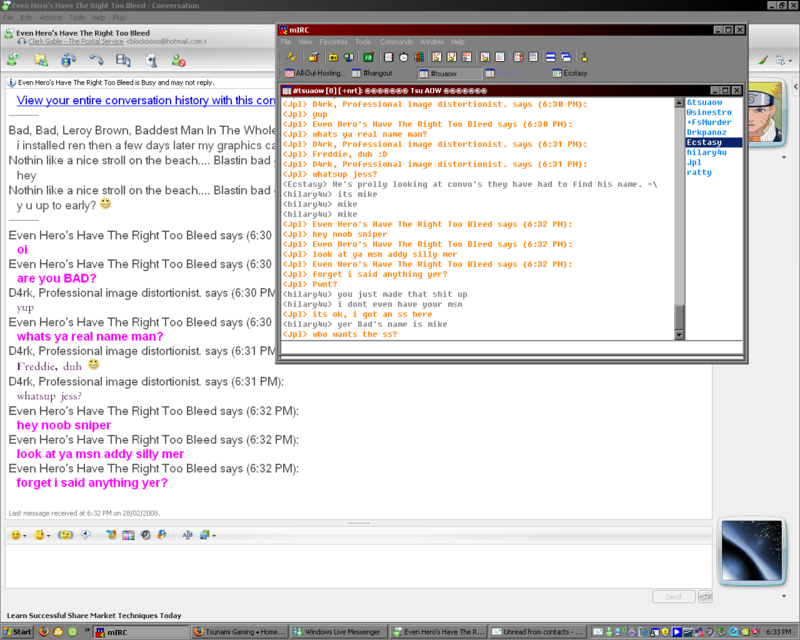Screen dimensions: 800x640
Task: Start a voice call with phone icon
Action: [96, 61]
